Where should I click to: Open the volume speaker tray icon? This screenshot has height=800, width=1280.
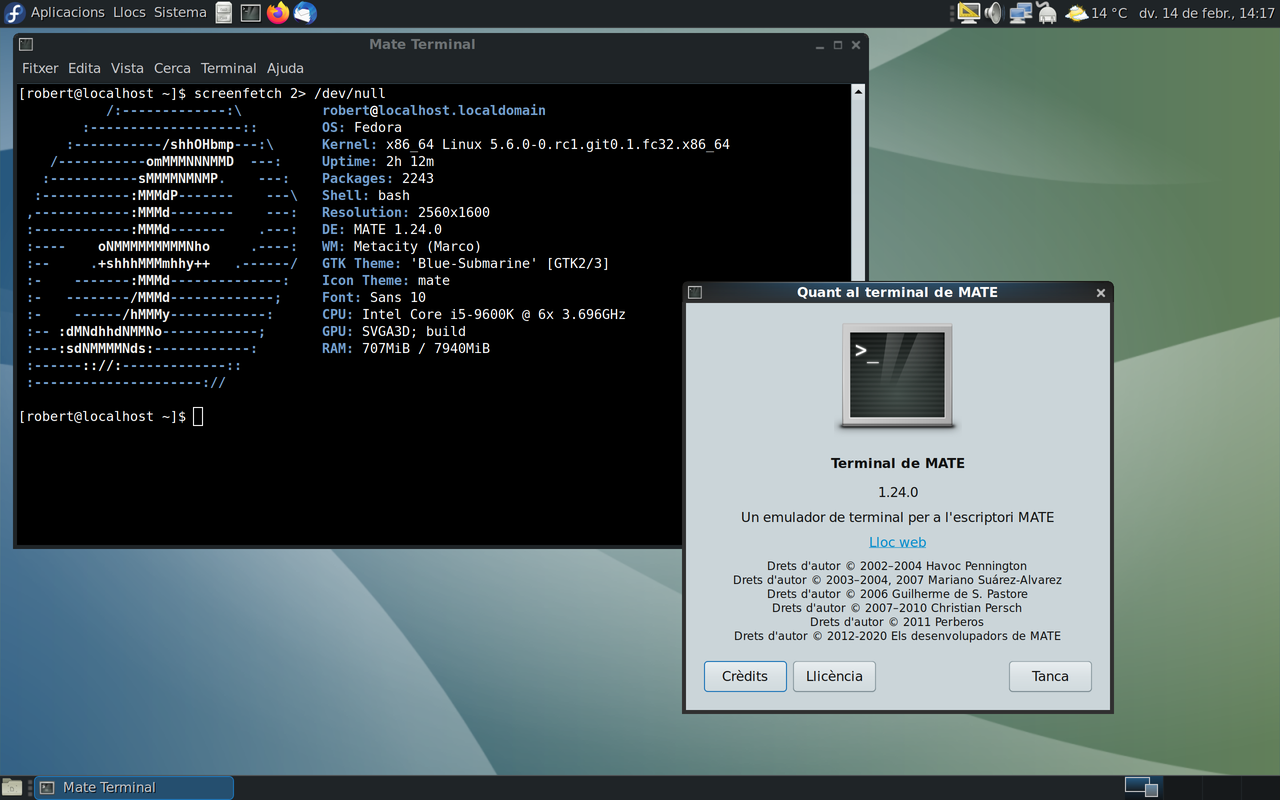pos(993,13)
